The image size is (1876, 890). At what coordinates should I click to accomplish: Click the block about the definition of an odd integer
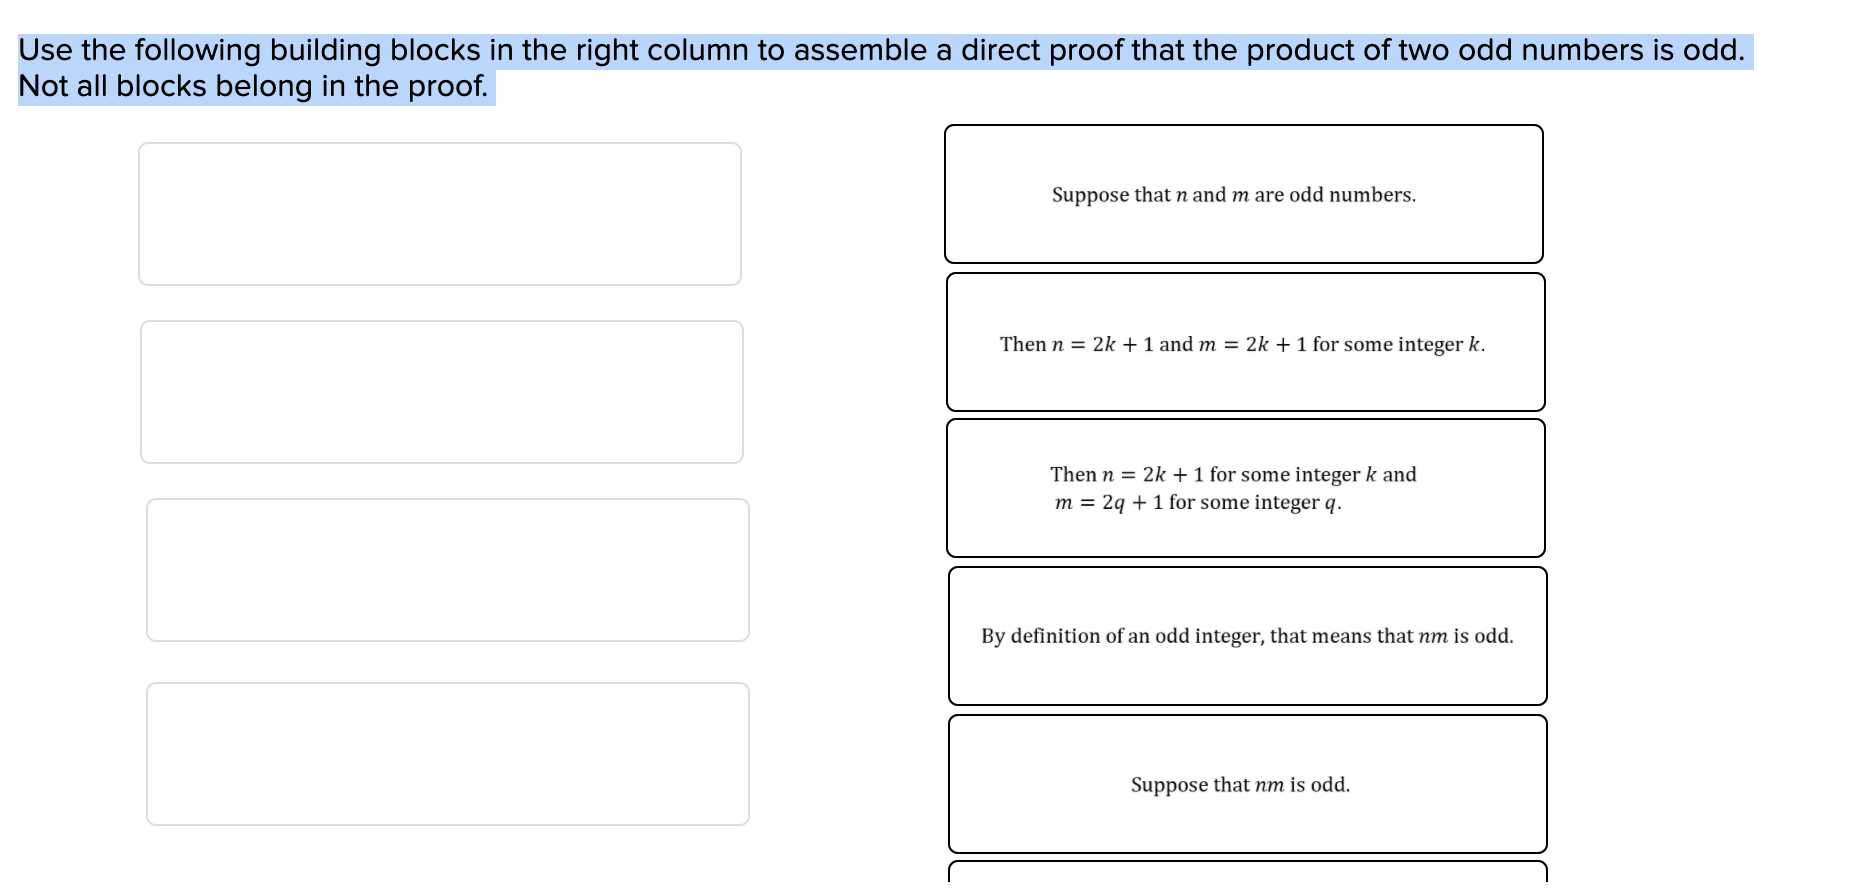pos(1247,635)
